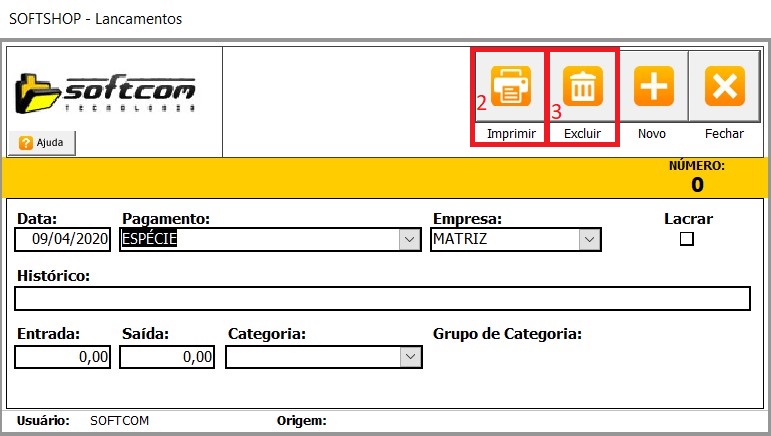Click the Imprimir printer icon

click(510, 87)
